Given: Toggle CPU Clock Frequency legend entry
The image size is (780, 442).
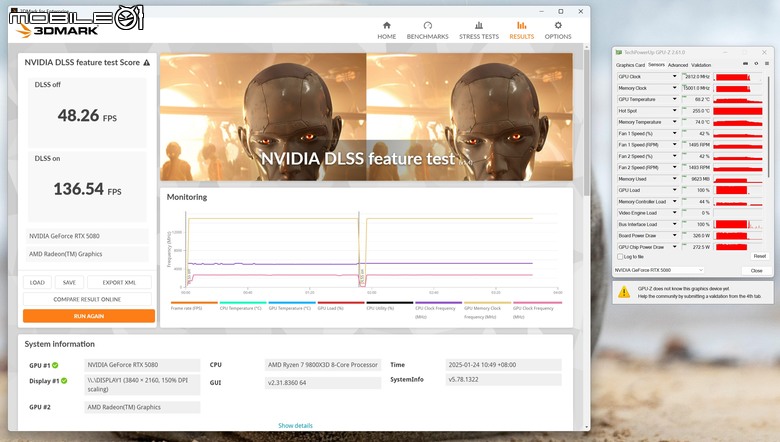Looking at the screenshot, I should [438, 309].
